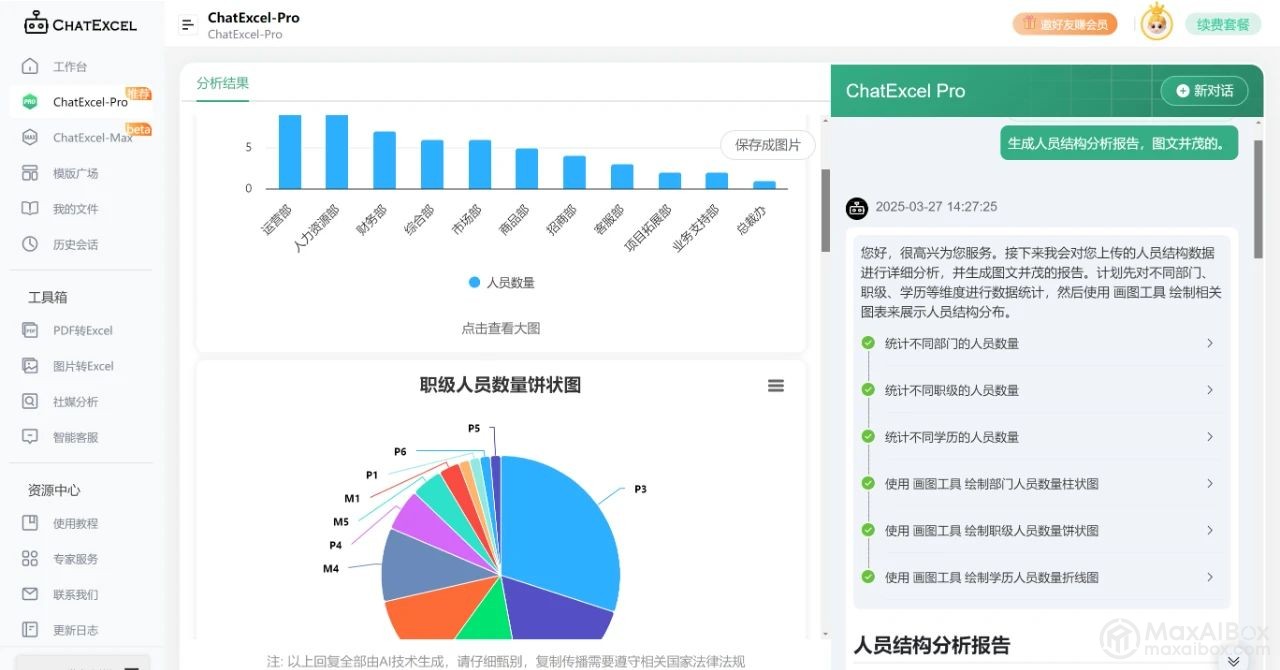
Task: Click 联系我们 envelope icon
Action: (30, 594)
